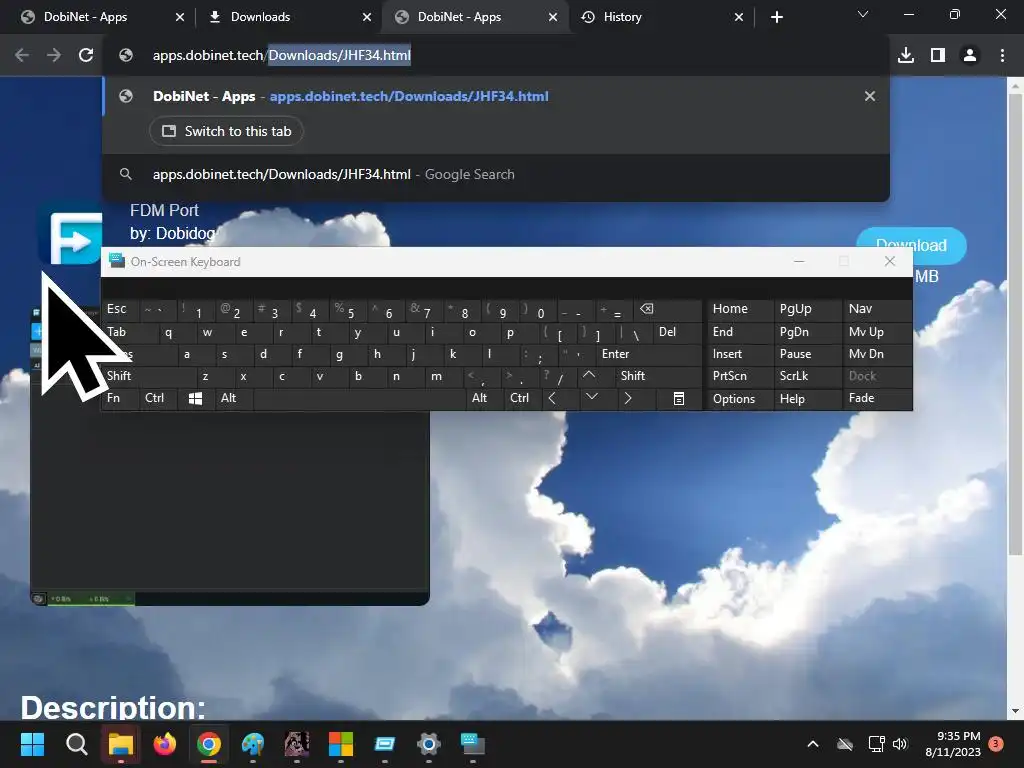The image size is (1024, 768).
Task: Tap the left Shift key
Action: click(x=148, y=376)
